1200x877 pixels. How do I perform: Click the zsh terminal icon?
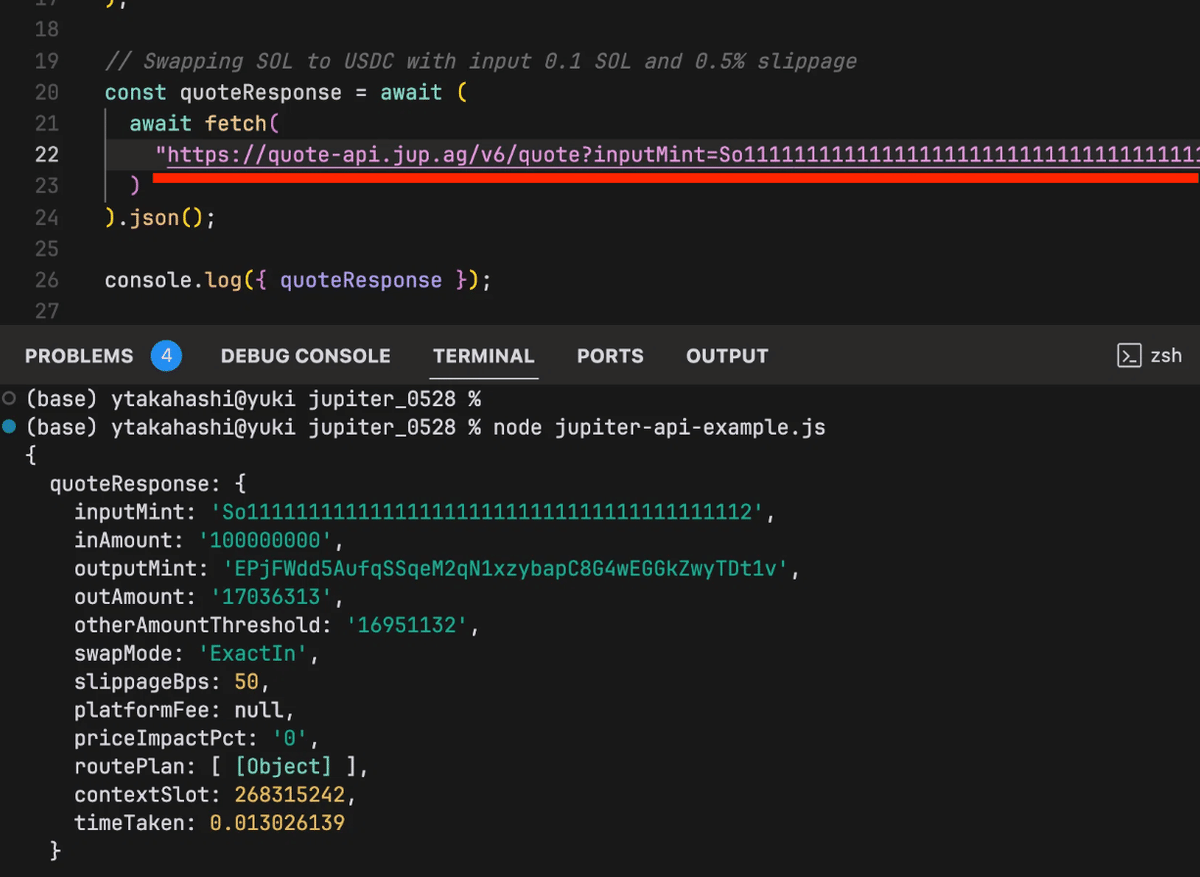pyautogui.click(x=1130, y=355)
